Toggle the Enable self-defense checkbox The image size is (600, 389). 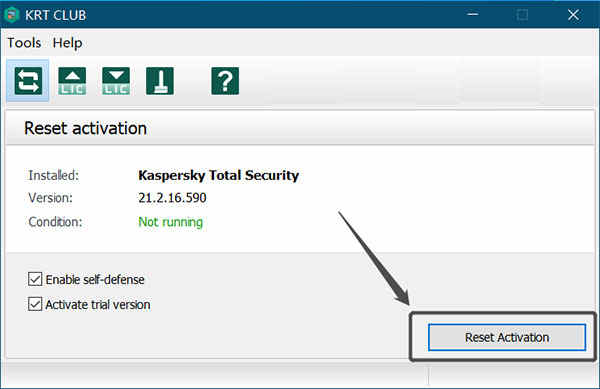tap(35, 279)
